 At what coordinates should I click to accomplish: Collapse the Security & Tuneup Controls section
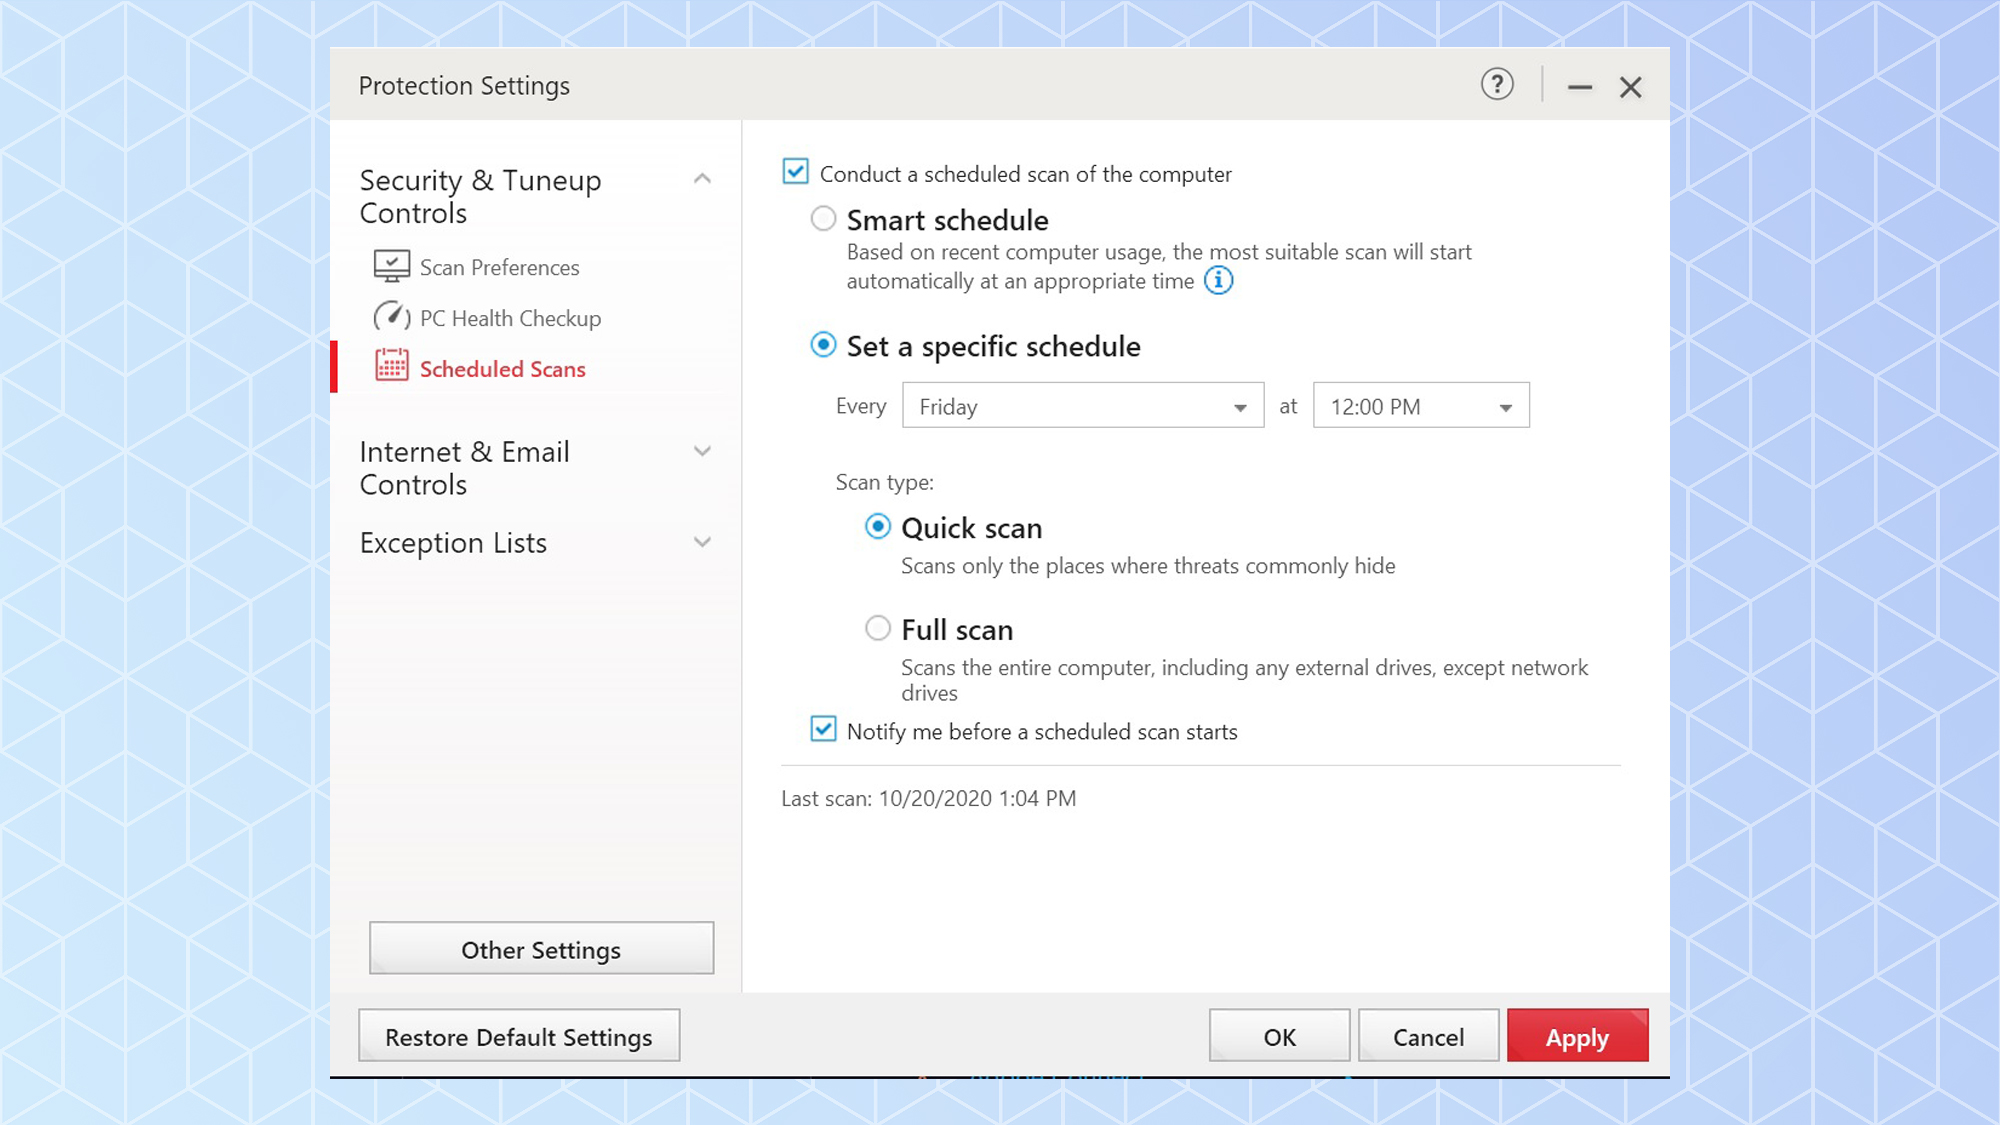coord(703,178)
